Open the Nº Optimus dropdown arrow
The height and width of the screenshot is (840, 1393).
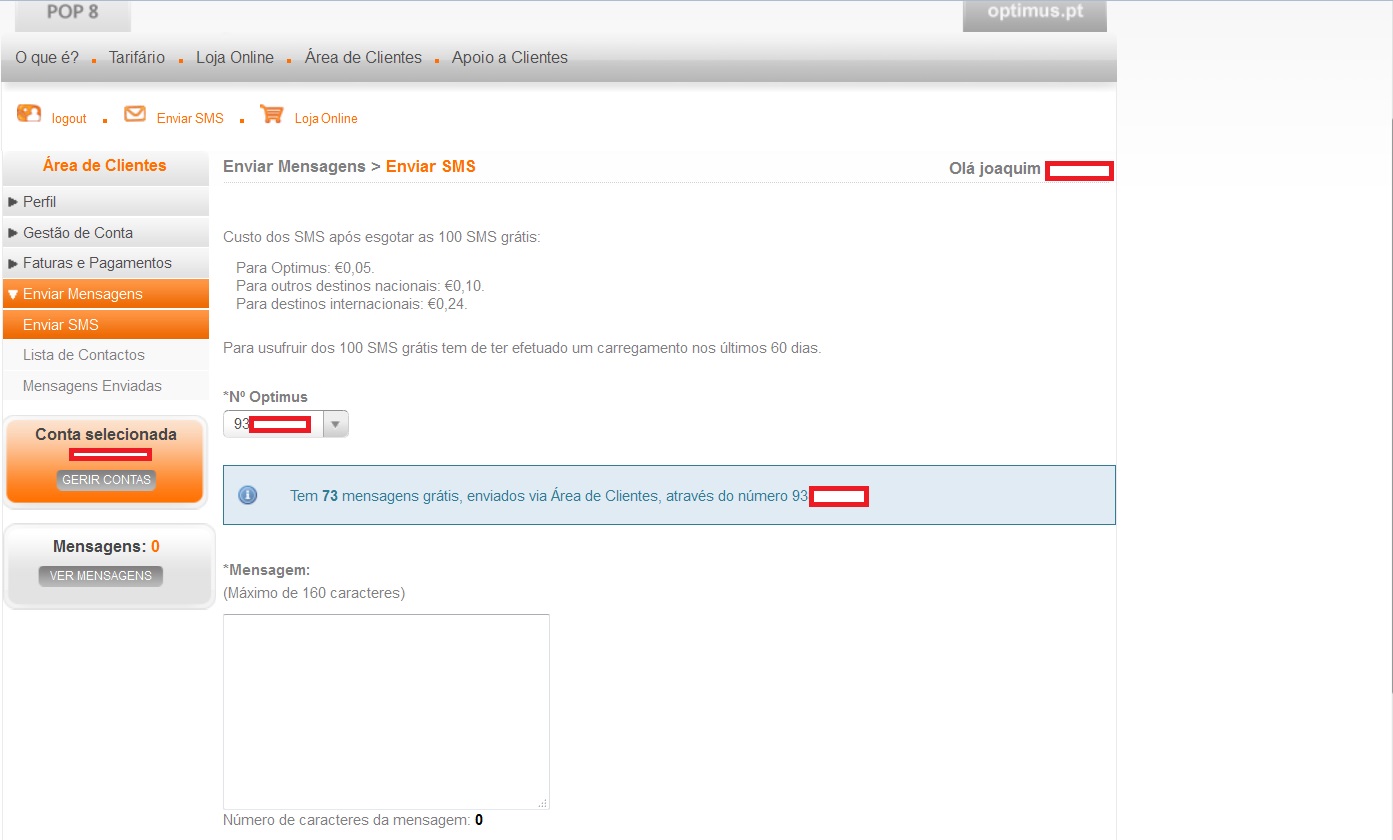336,425
